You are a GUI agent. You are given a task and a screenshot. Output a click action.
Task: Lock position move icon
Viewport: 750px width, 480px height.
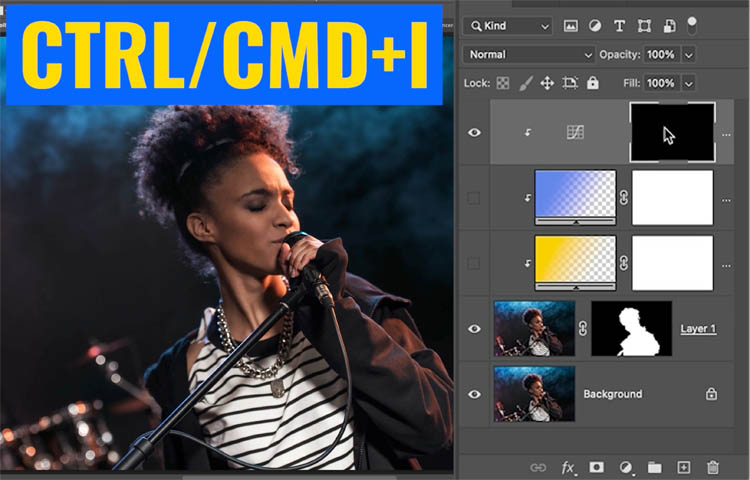coord(547,84)
